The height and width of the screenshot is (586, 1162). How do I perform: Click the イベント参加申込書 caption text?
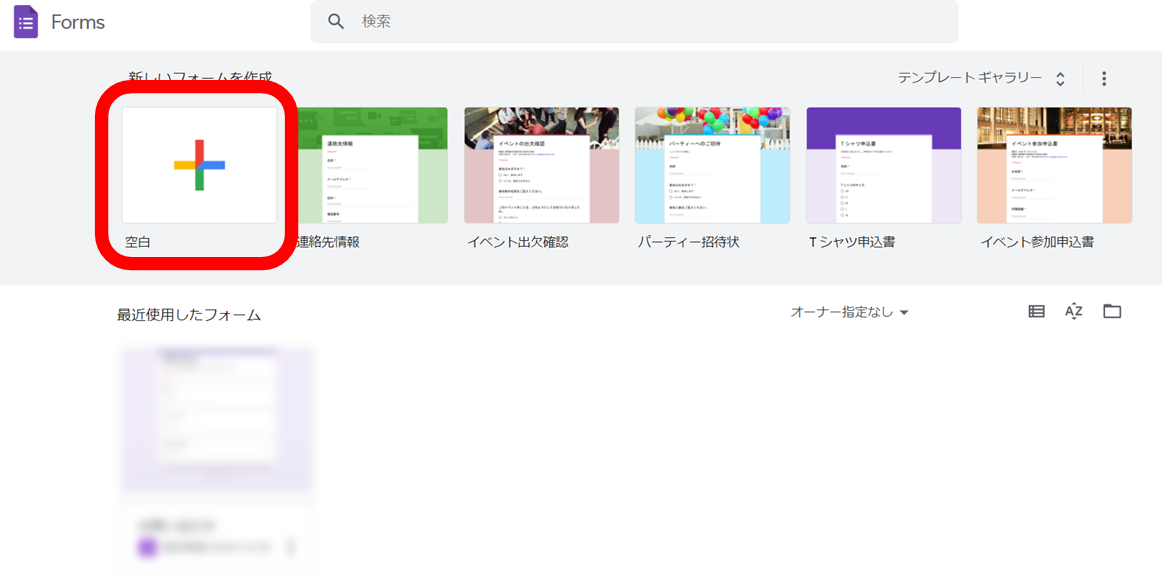[1037, 242]
